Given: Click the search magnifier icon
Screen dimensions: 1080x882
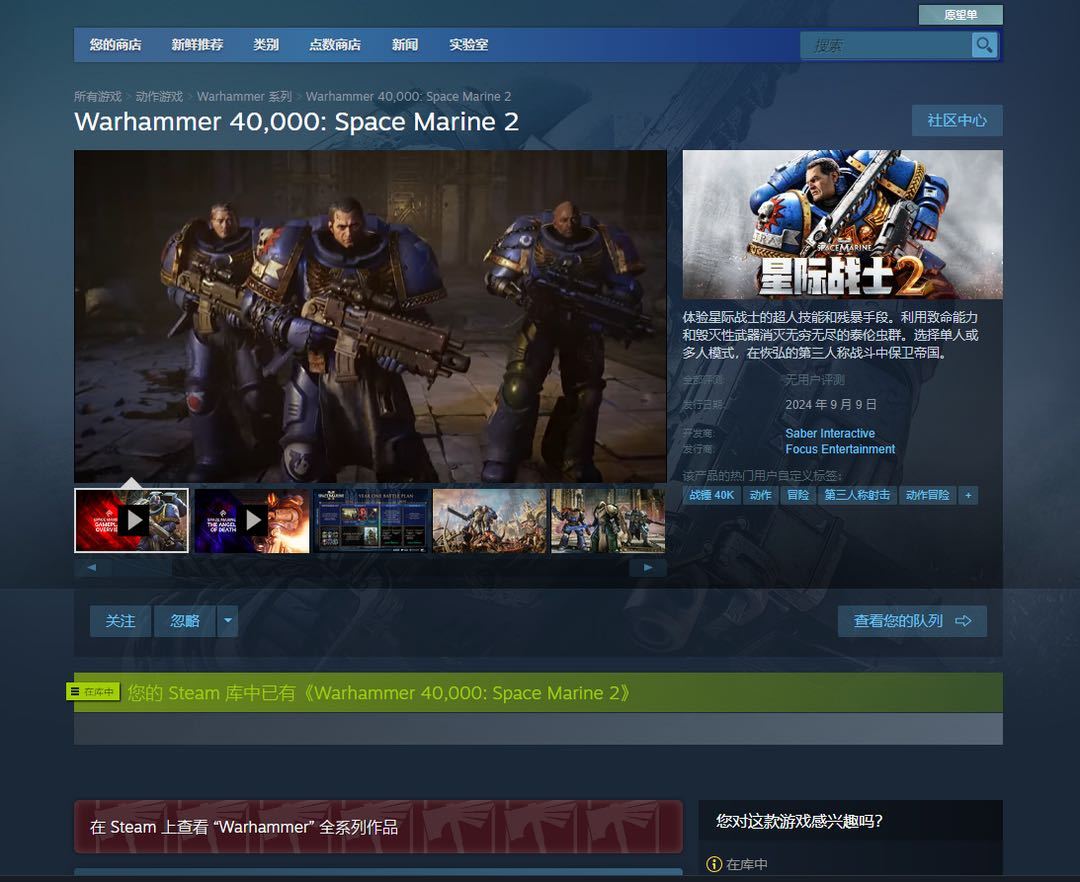Looking at the screenshot, I should click(984, 45).
